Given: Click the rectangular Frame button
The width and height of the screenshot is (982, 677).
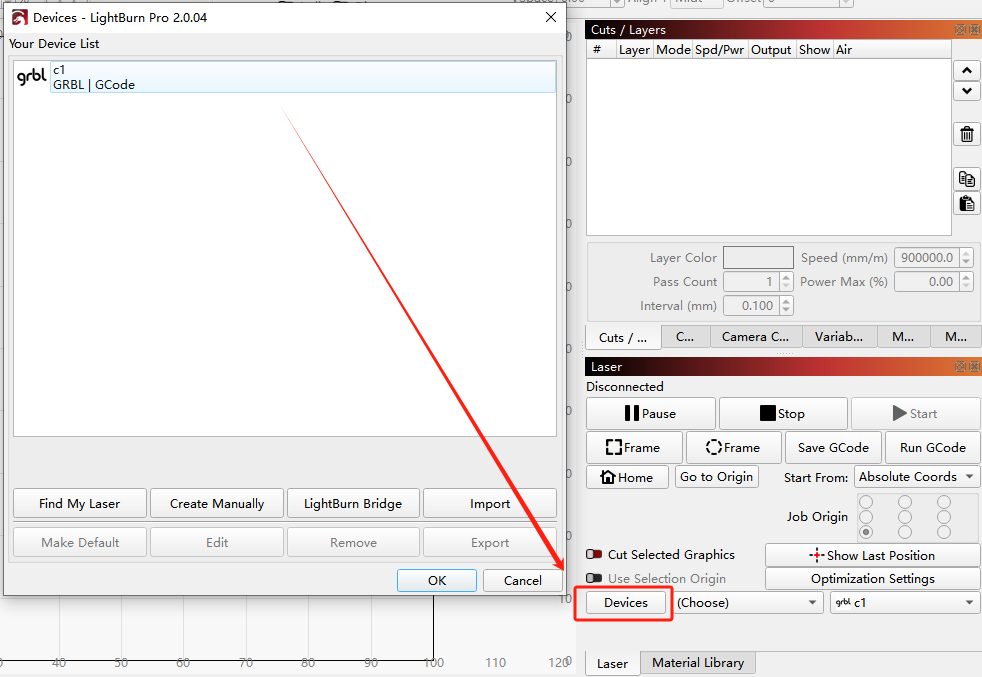Looking at the screenshot, I should pos(634,447).
